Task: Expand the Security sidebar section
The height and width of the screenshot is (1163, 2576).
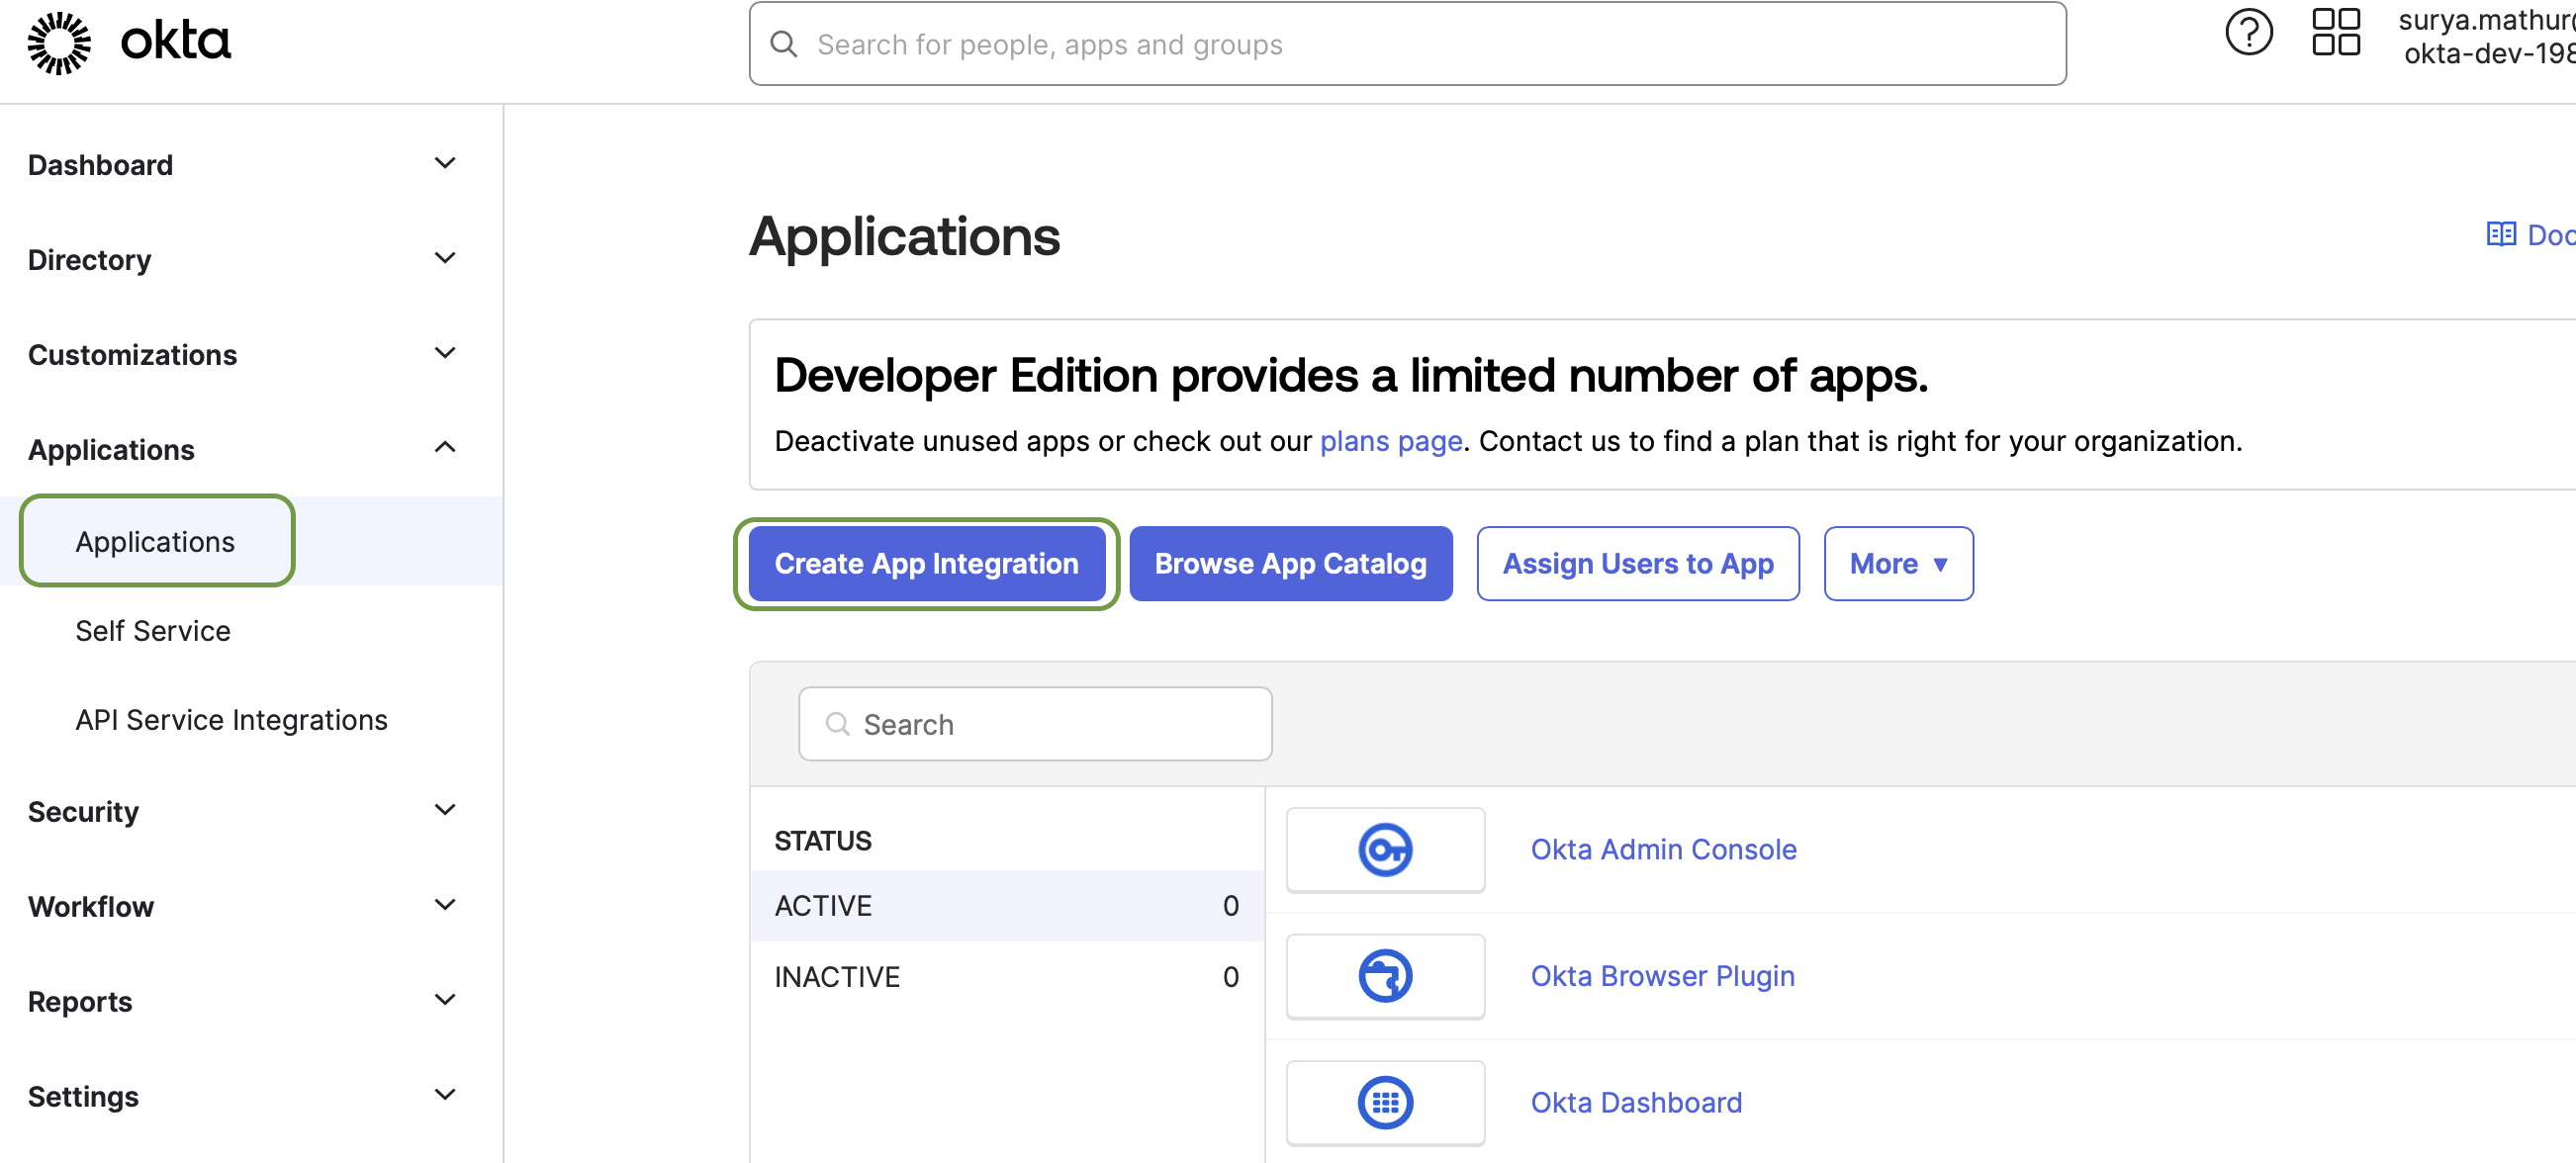Action: (444, 810)
